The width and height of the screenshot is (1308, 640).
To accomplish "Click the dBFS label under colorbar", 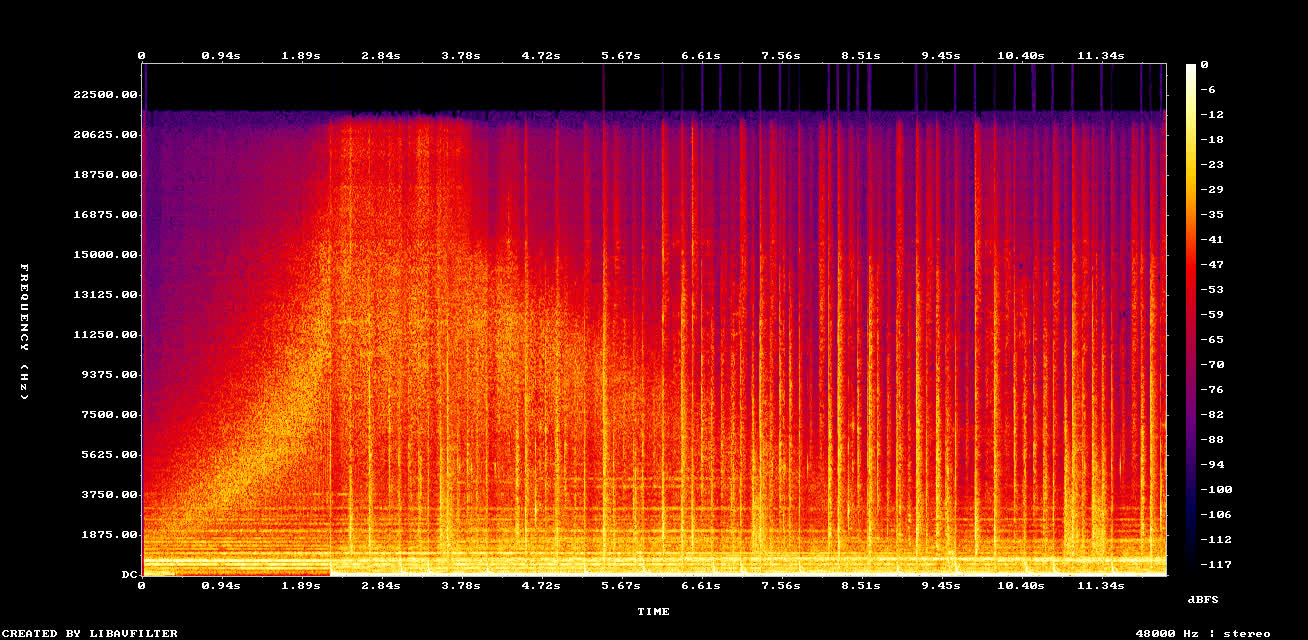I will (x=1203, y=600).
